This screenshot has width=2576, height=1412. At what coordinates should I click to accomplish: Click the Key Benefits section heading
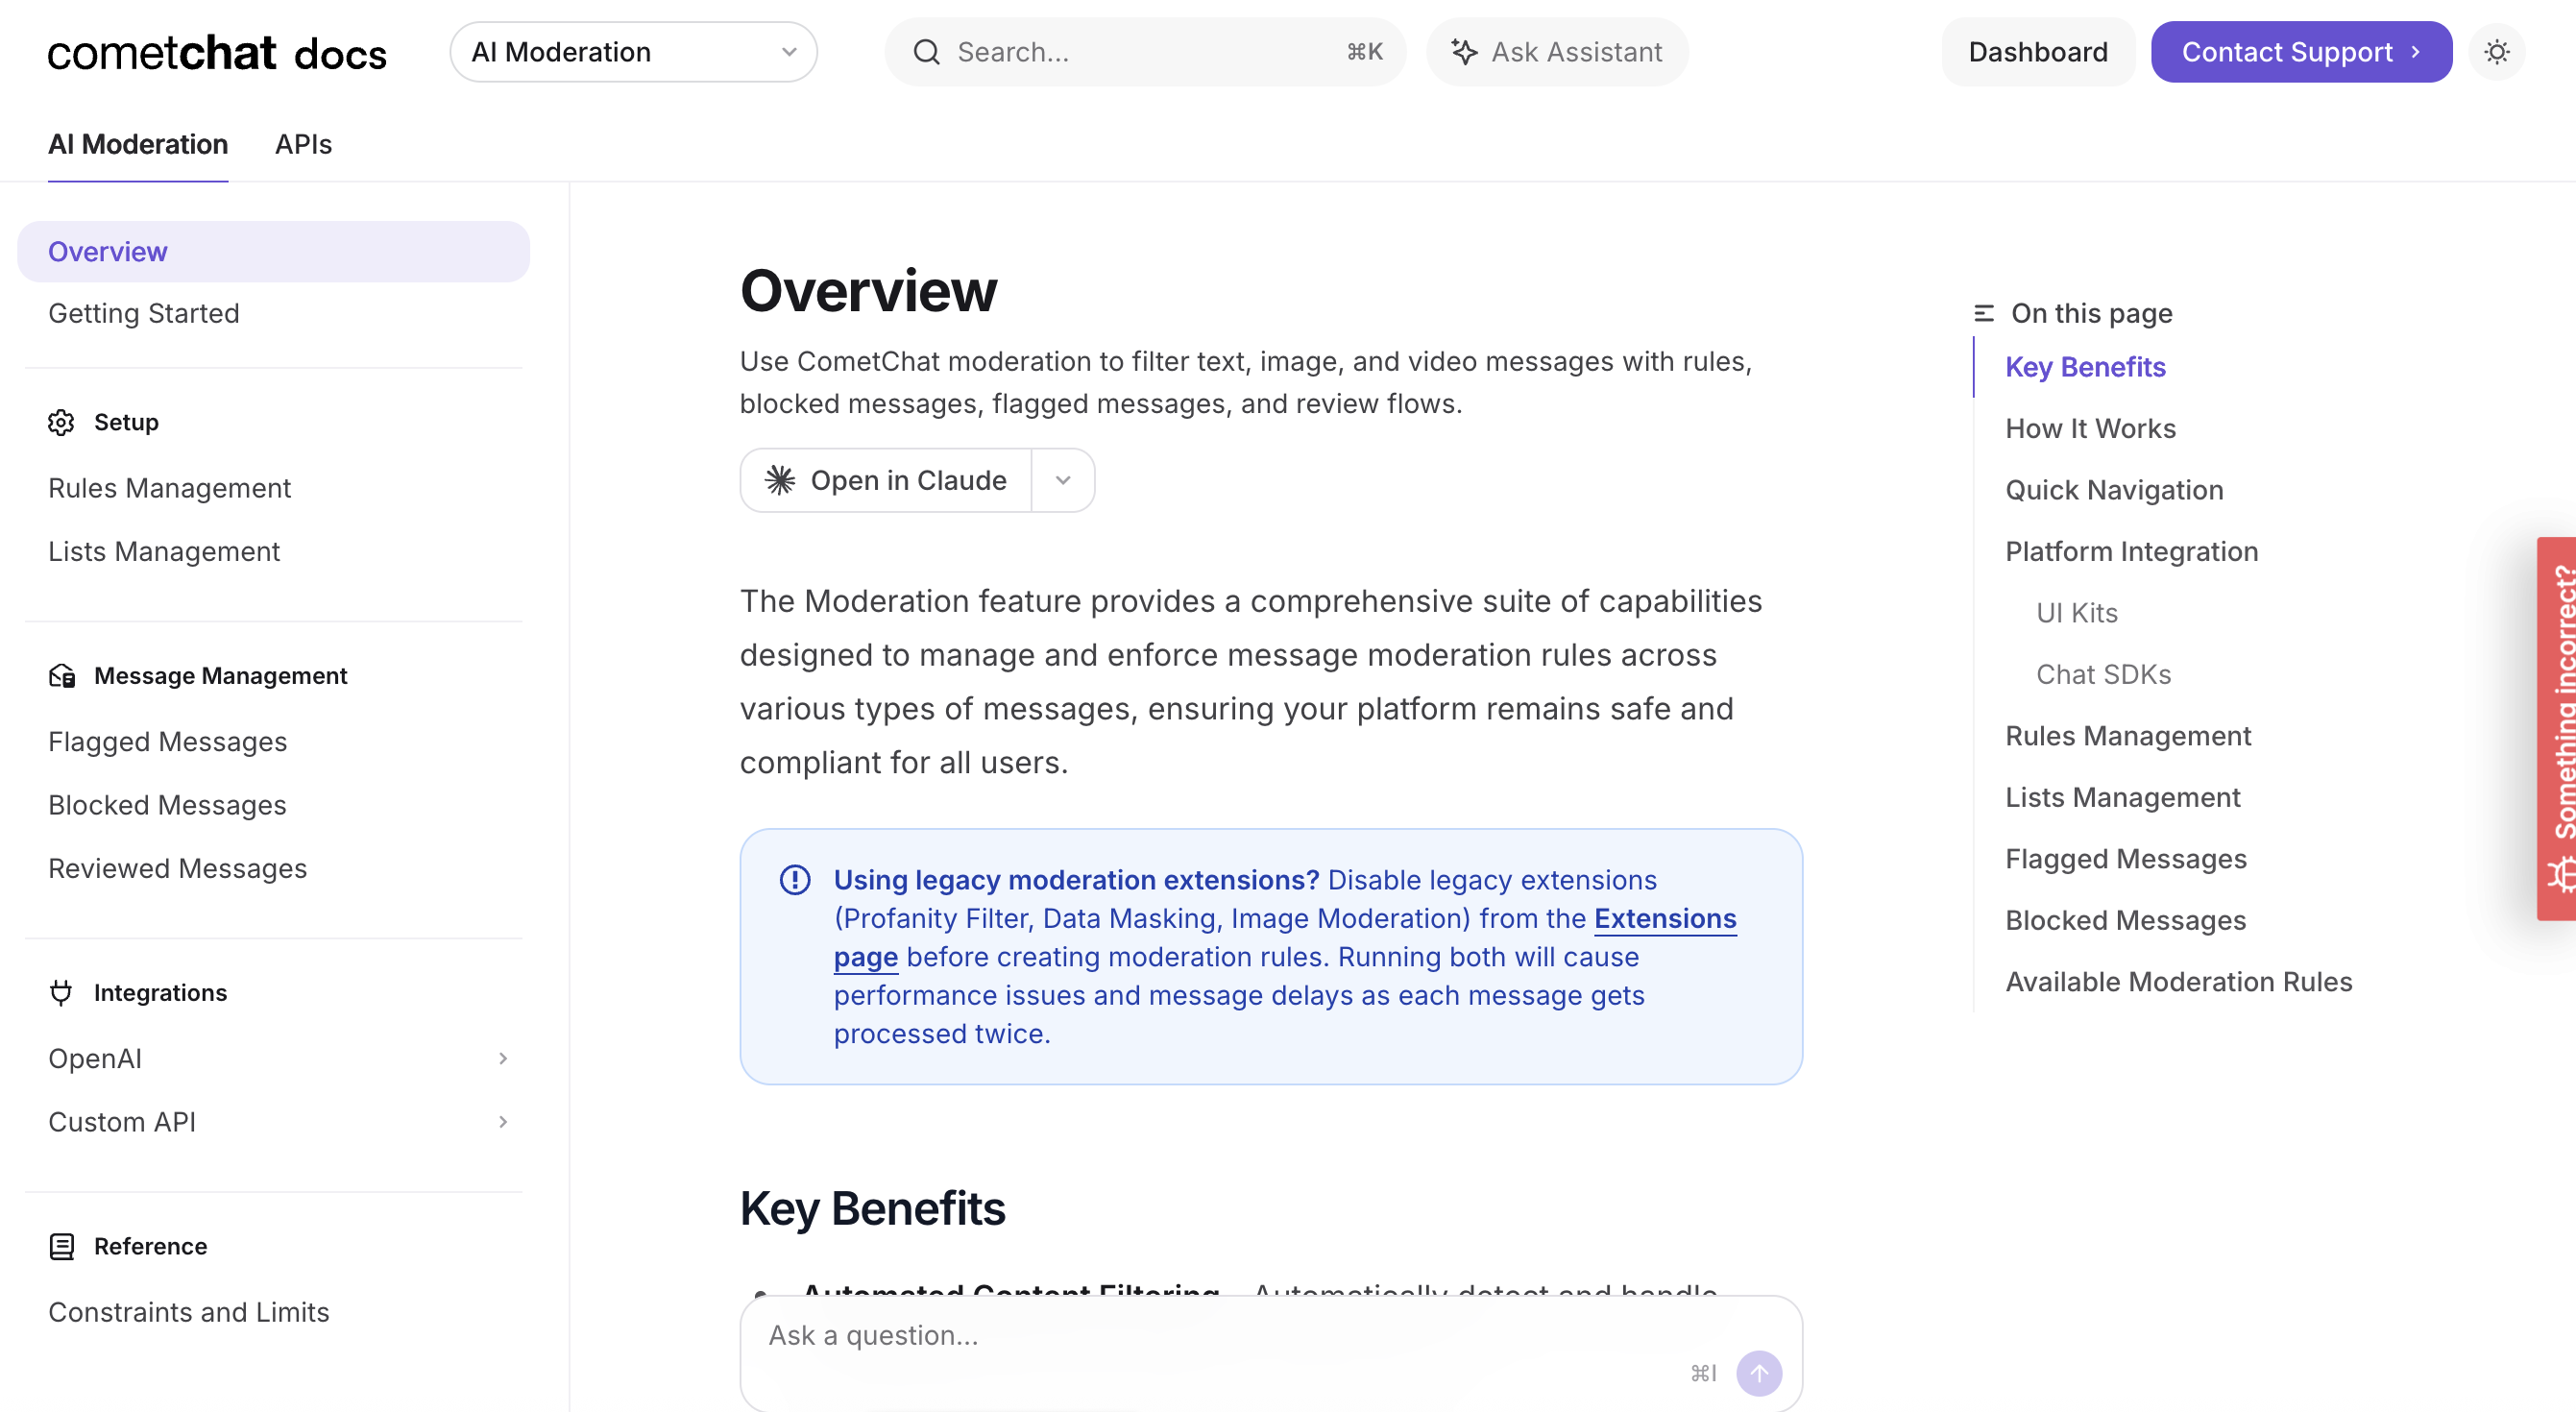(x=872, y=1209)
